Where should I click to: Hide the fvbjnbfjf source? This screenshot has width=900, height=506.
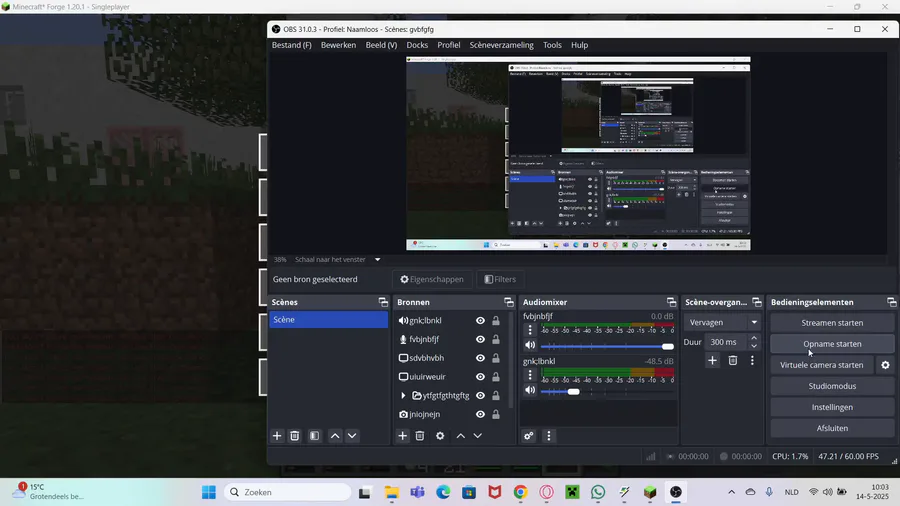(480, 340)
